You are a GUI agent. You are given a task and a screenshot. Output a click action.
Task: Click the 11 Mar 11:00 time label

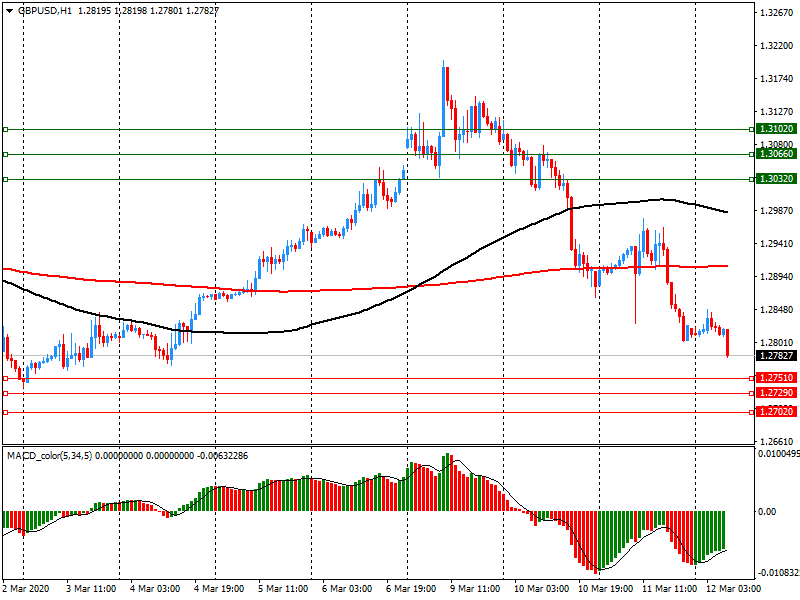coord(669,589)
